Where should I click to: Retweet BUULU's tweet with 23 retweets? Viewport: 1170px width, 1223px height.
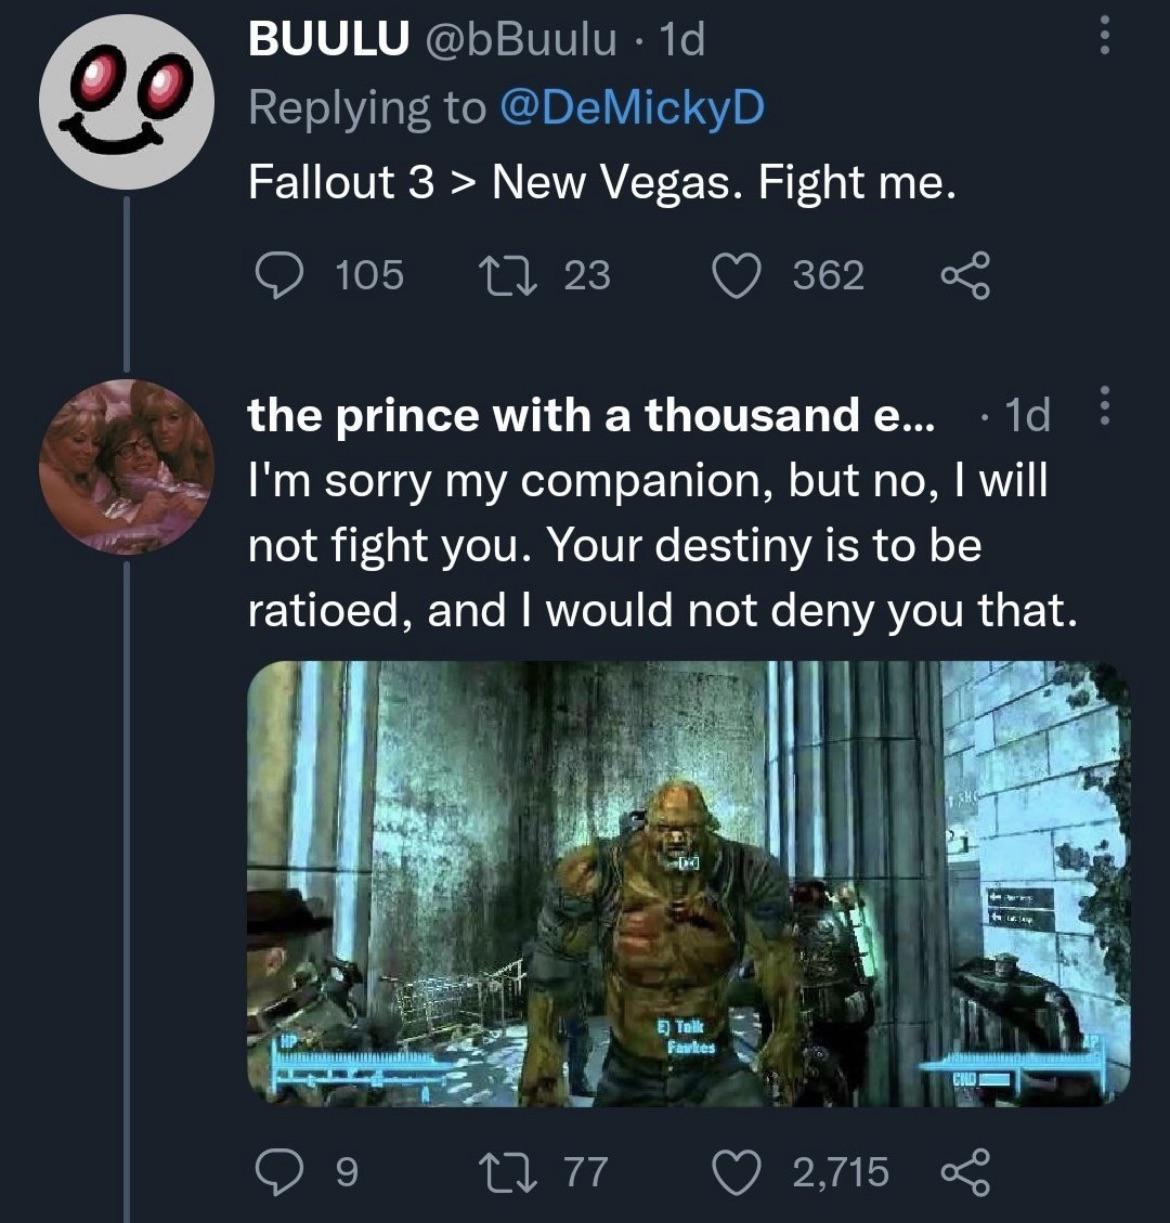coord(495,275)
